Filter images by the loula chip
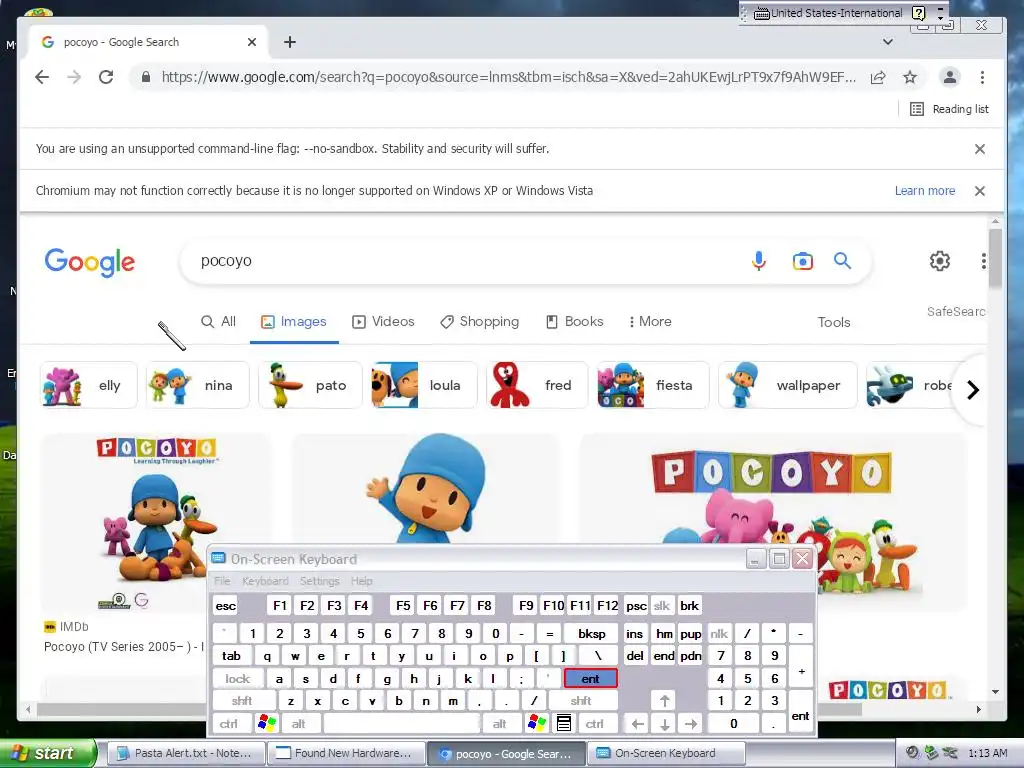1024x768 pixels. (424, 385)
